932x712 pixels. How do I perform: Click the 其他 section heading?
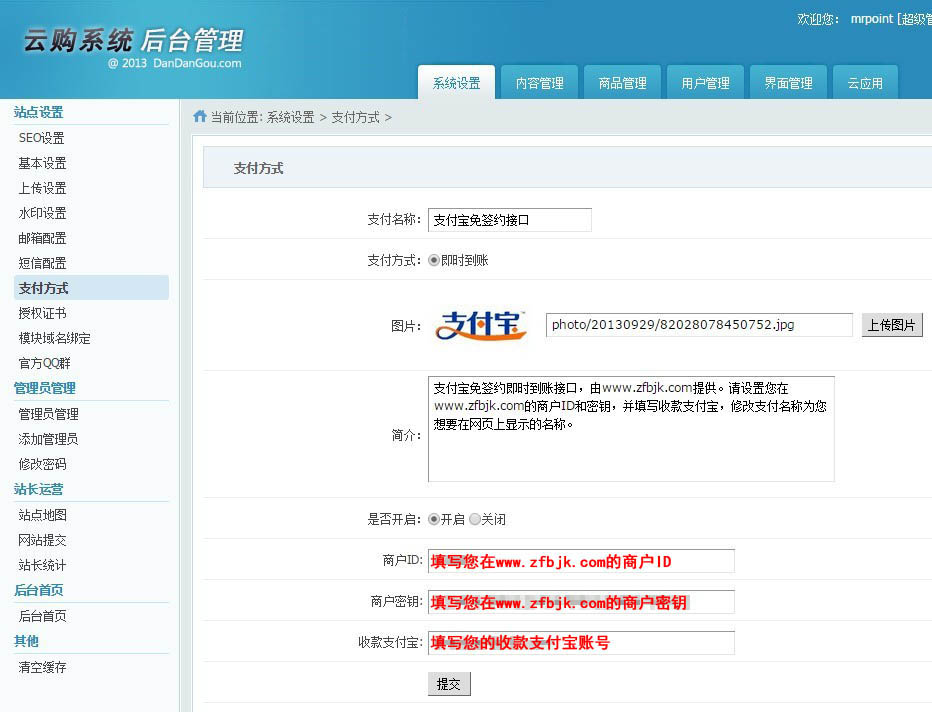click(x=26, y=641)
